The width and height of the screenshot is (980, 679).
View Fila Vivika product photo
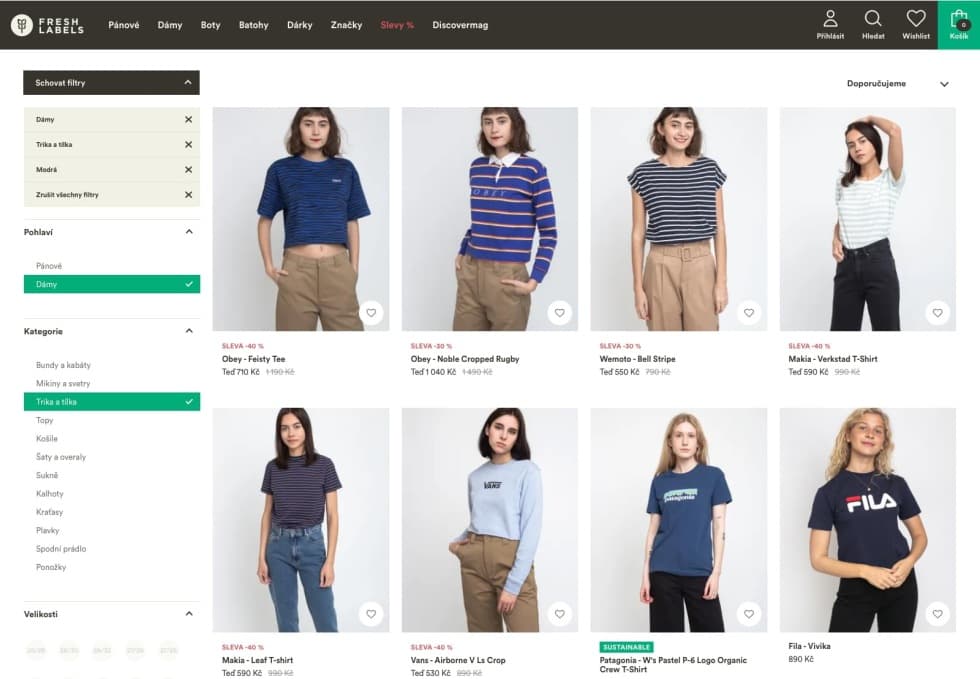(868, 520)
